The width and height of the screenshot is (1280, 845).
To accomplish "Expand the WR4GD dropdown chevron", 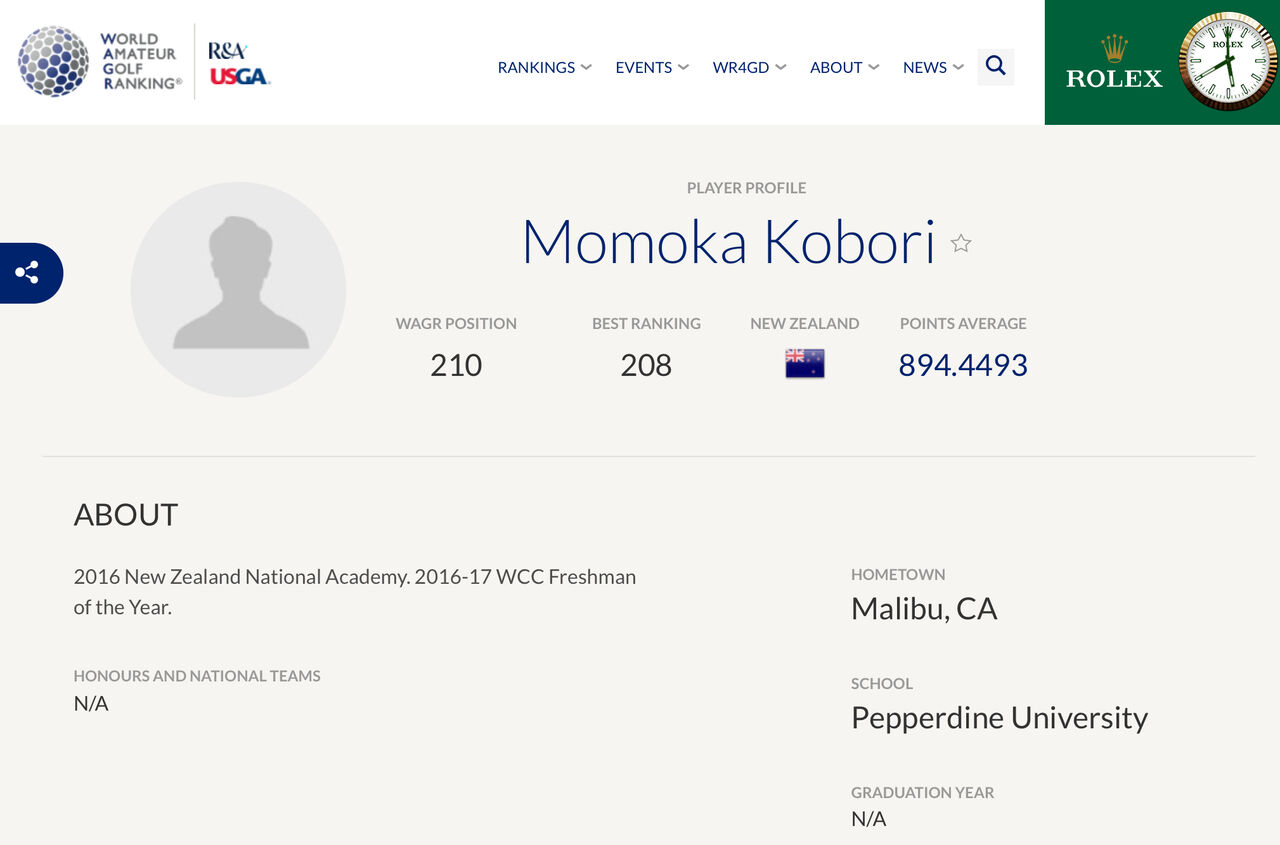I will (x=780, y=67).
